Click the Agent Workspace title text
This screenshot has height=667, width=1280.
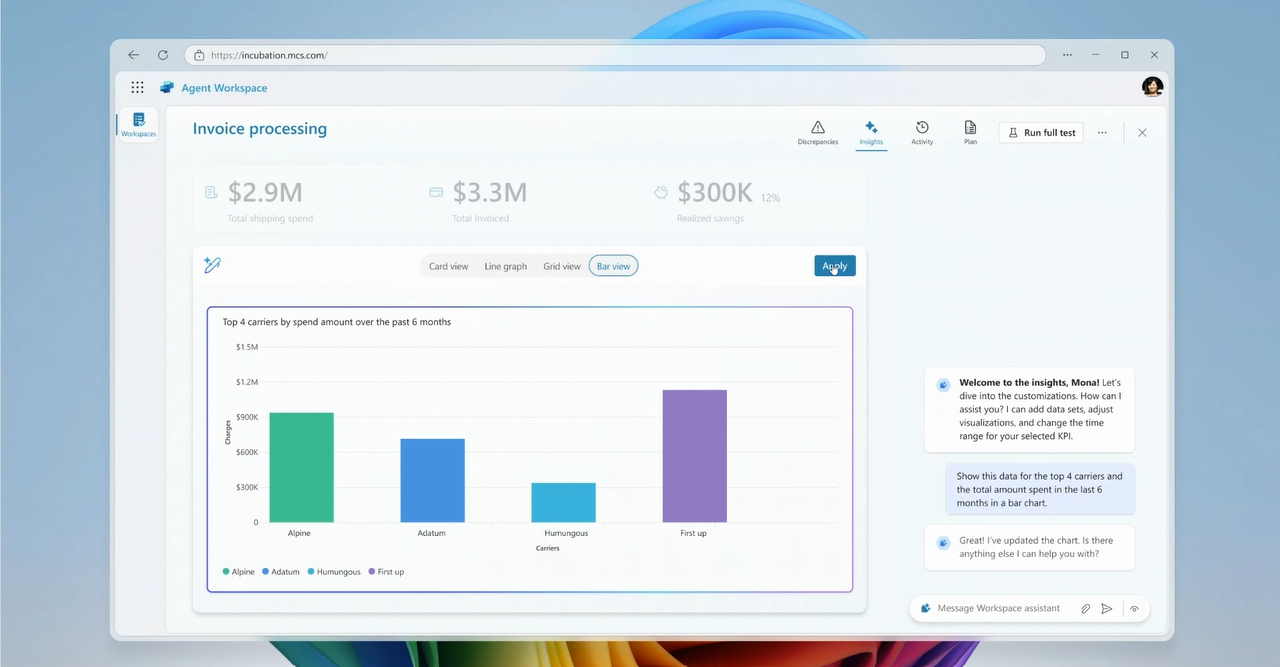click(x=224, y=88)
